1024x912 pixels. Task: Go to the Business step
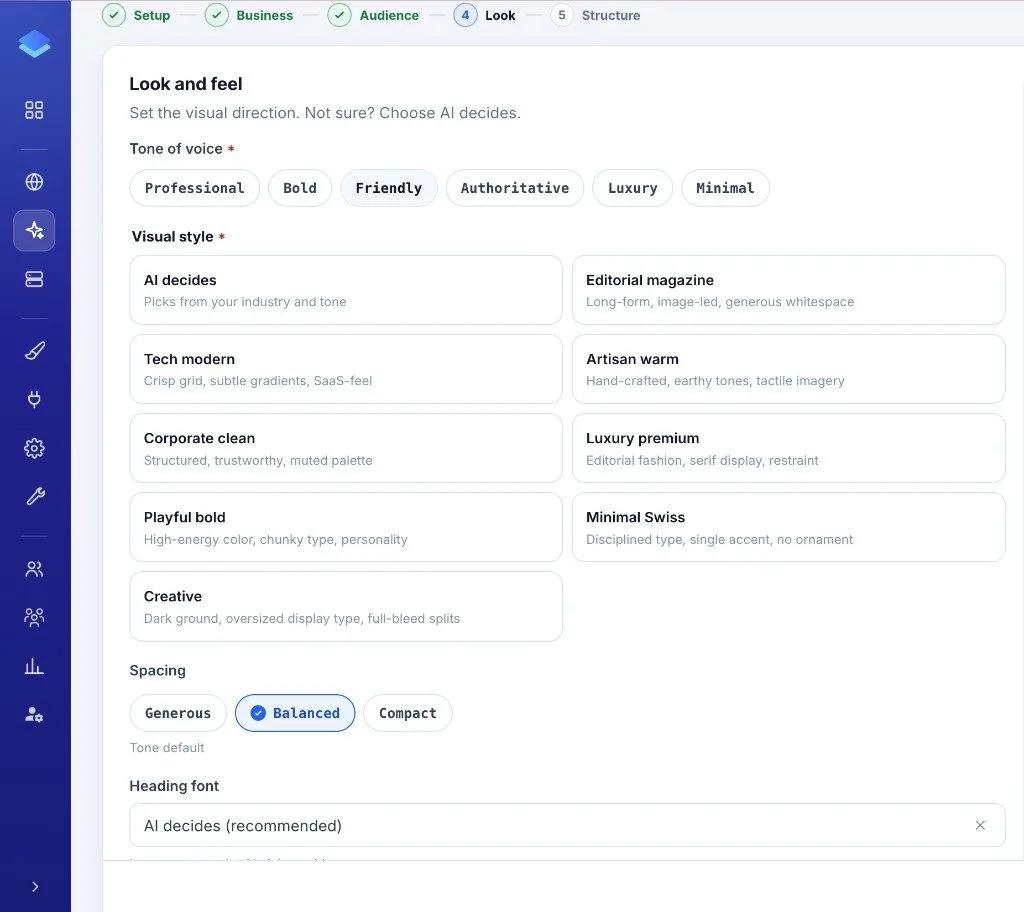(x=249, y=15)
